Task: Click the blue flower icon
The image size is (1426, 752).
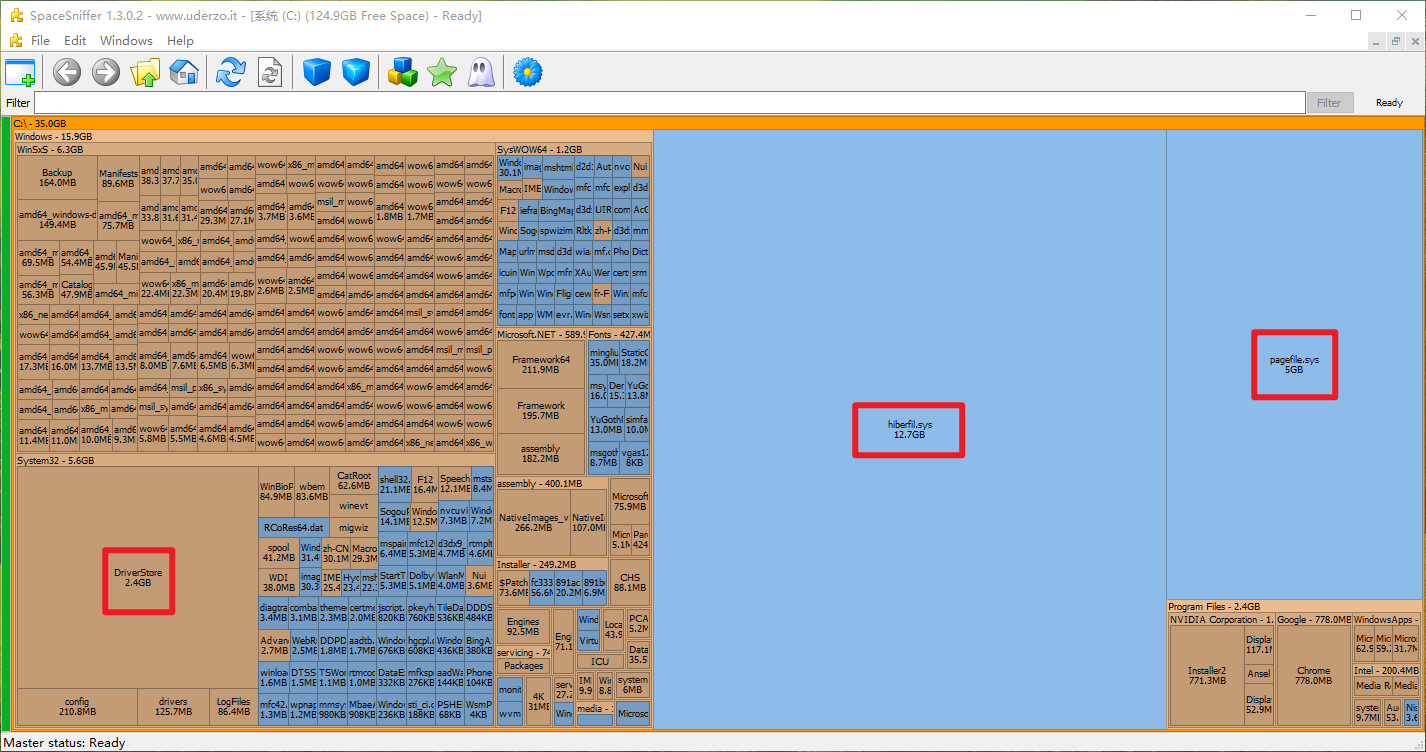Action: (528, 72)
